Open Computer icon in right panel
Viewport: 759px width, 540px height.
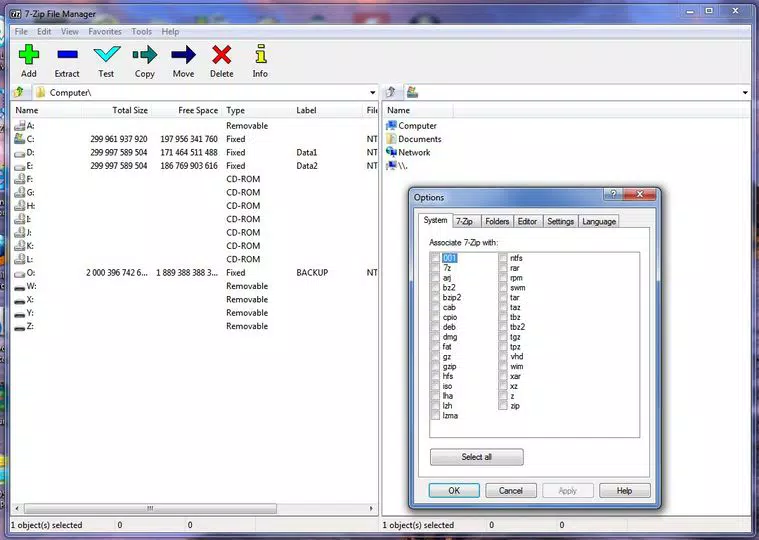pos(391,126)
